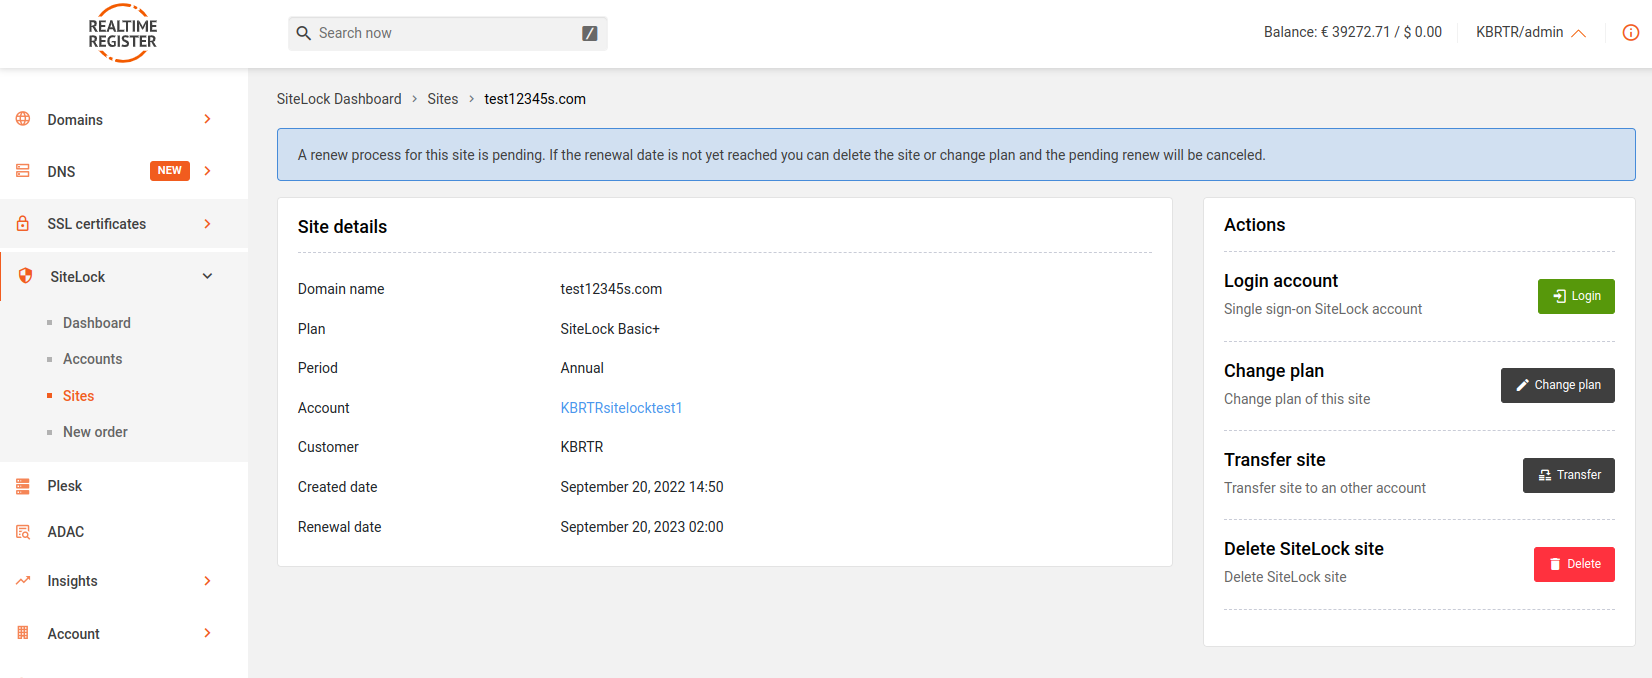This screenshot has width=1652, height=678.
Task: Open the New order submenu item
Action: (x=95, y=432)
